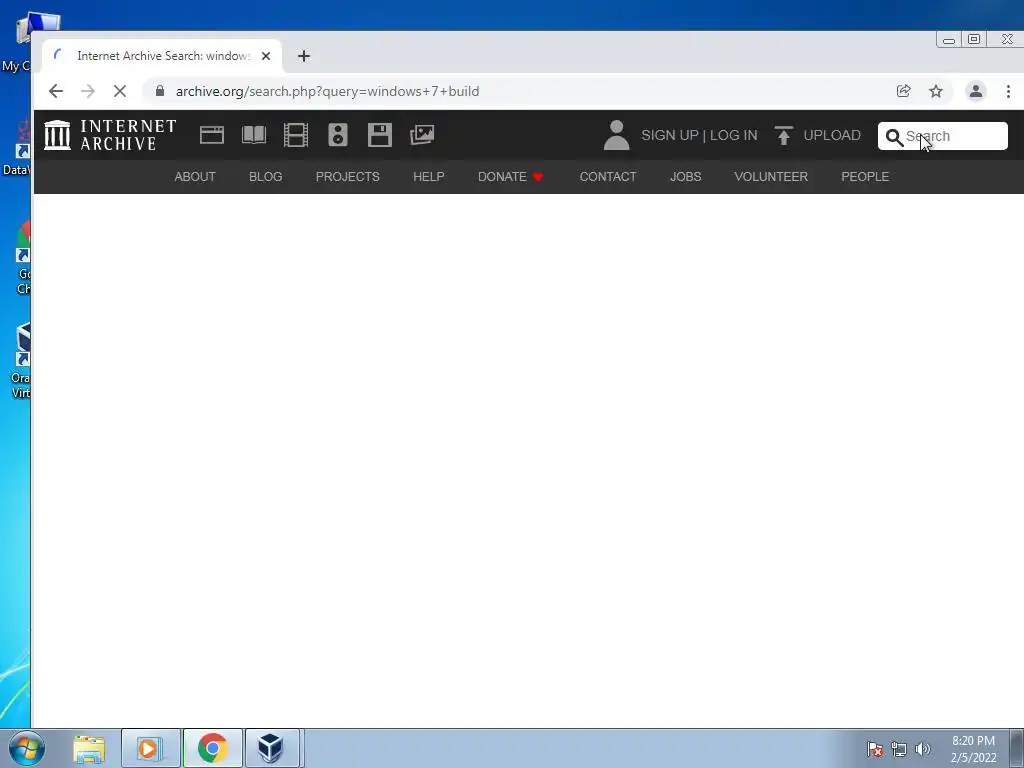Click the SIGN UP link
This screenshot has height=768, width=1024.
point(669,135)
